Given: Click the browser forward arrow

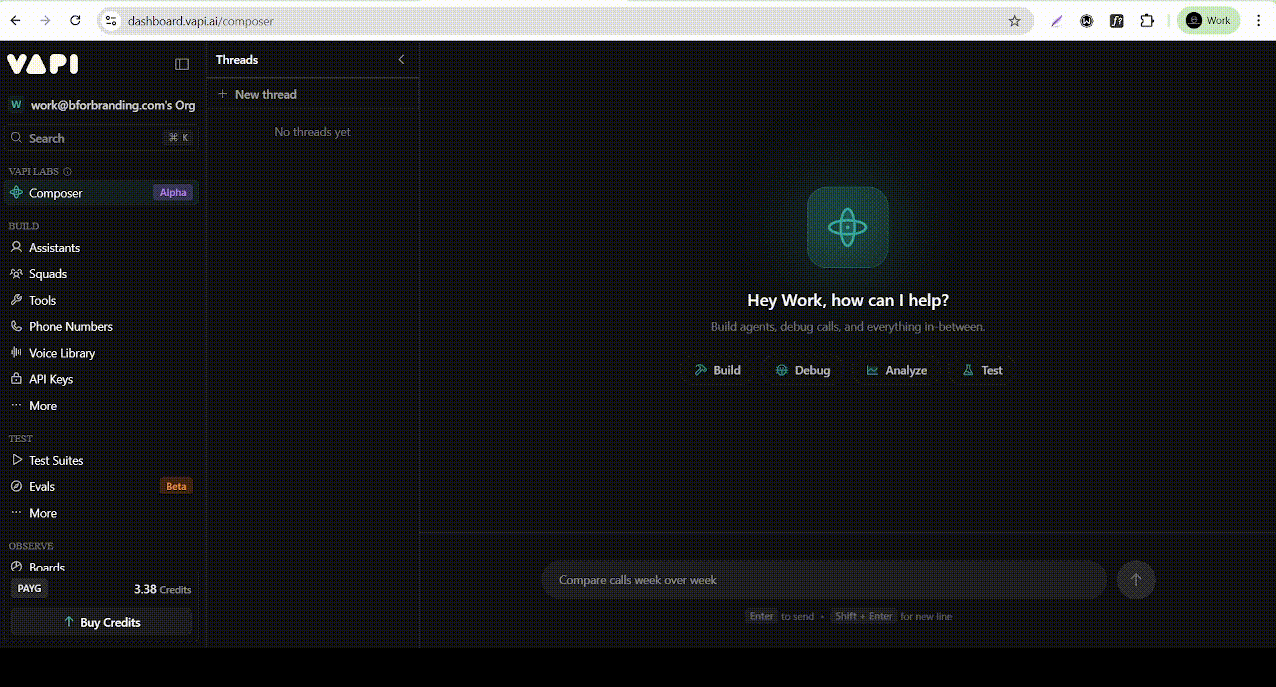Looking at the screenshot, I should (45, 20).
